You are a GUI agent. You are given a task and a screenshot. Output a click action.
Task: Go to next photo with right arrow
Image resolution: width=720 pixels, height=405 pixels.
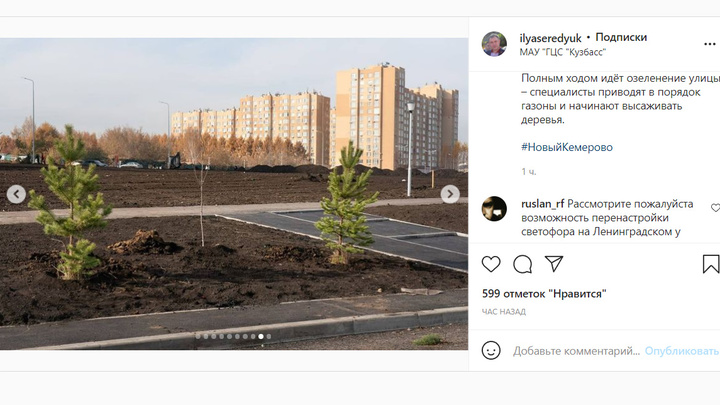[x=450, y=194]
